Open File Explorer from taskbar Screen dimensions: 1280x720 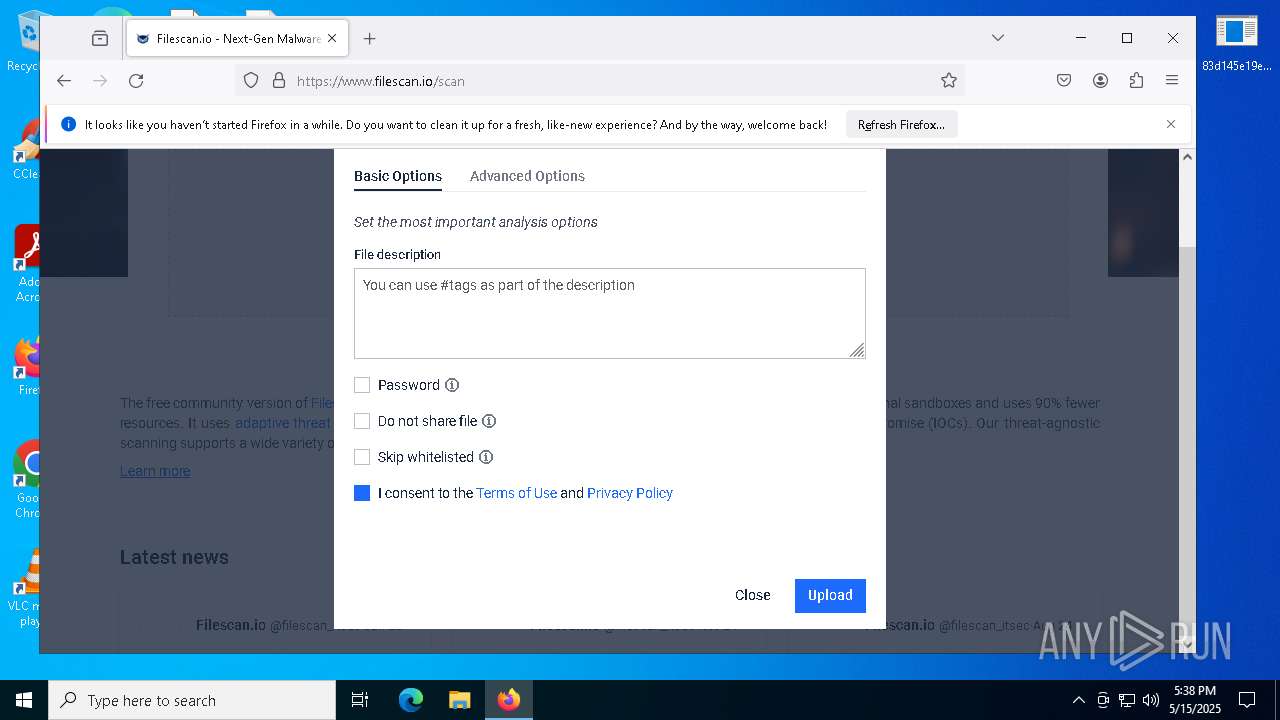[459, 700]
